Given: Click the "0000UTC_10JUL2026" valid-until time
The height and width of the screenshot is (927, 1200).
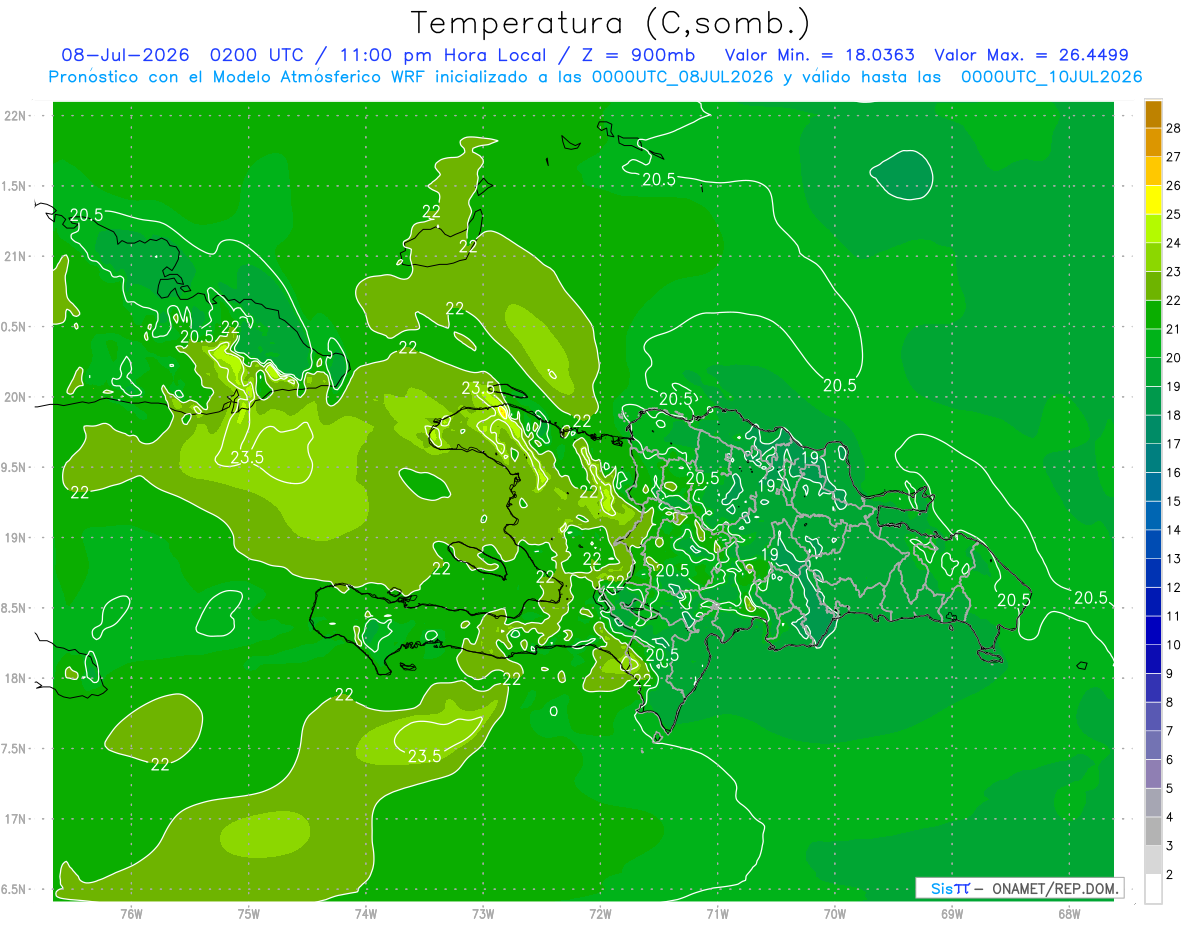Looking at the screenshot, I should (x=1051, y=77).
